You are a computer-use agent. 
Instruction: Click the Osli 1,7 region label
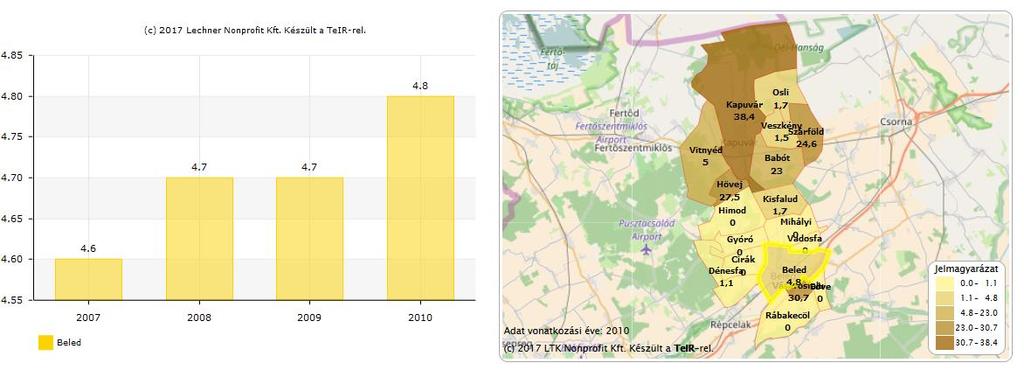pos(780,99)
